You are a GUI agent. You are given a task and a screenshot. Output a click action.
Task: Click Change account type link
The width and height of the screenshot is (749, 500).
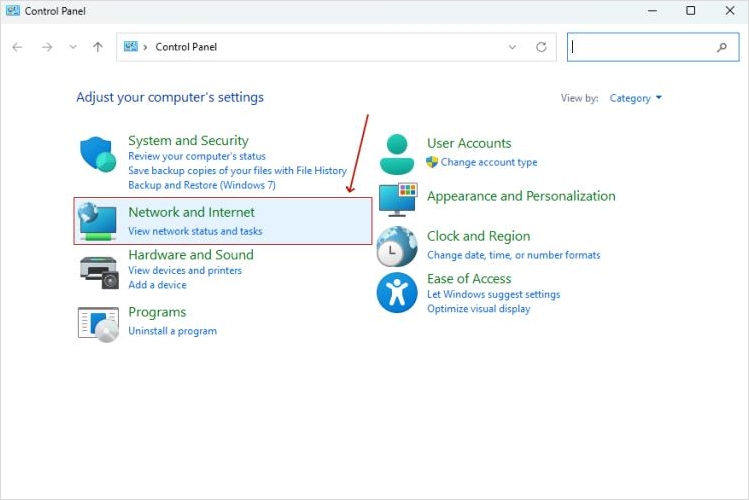pyautogui.click(x=489, y=162)
